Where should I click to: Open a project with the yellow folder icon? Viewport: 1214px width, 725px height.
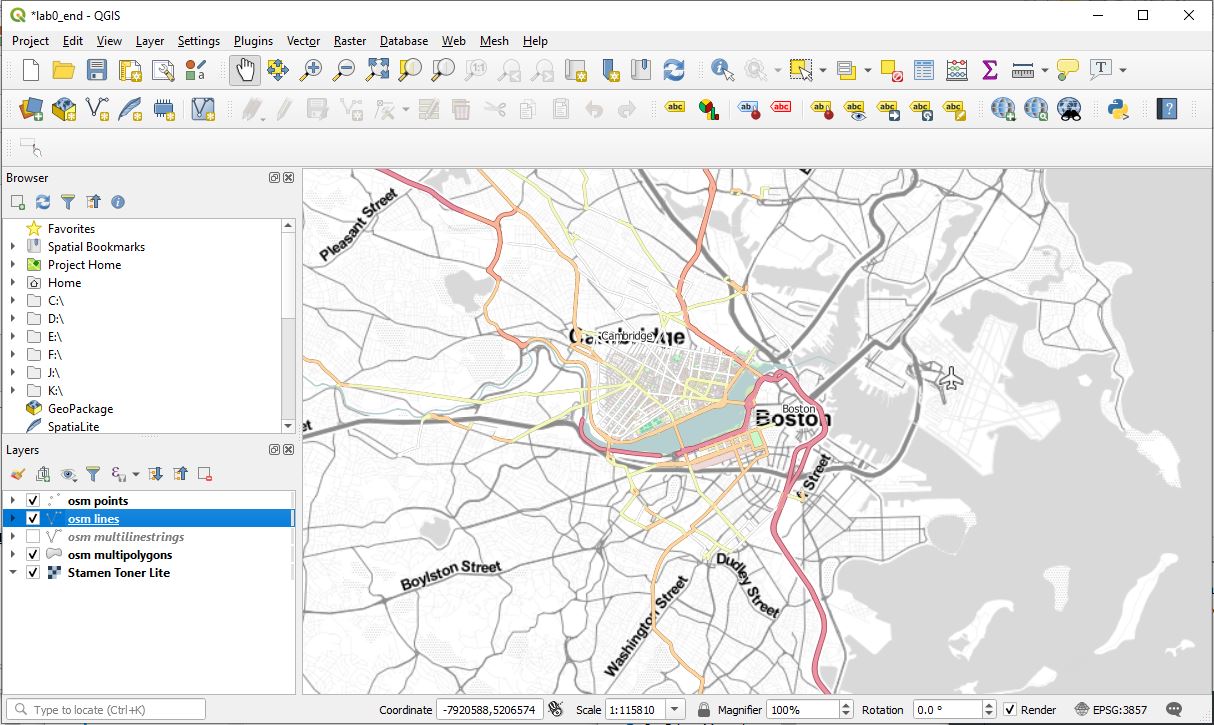point(64,70)
